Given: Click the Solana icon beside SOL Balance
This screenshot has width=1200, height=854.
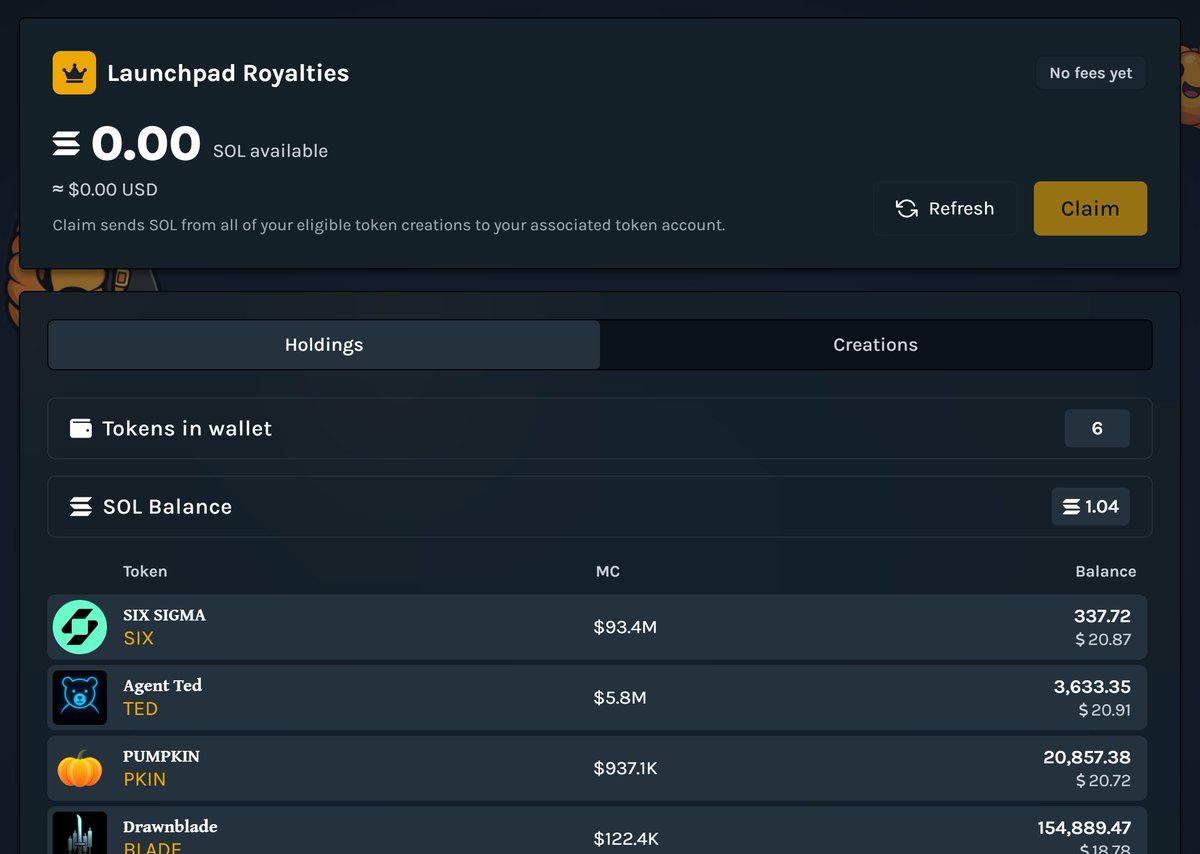Looking at the screenshot, I should pos(81,507).
